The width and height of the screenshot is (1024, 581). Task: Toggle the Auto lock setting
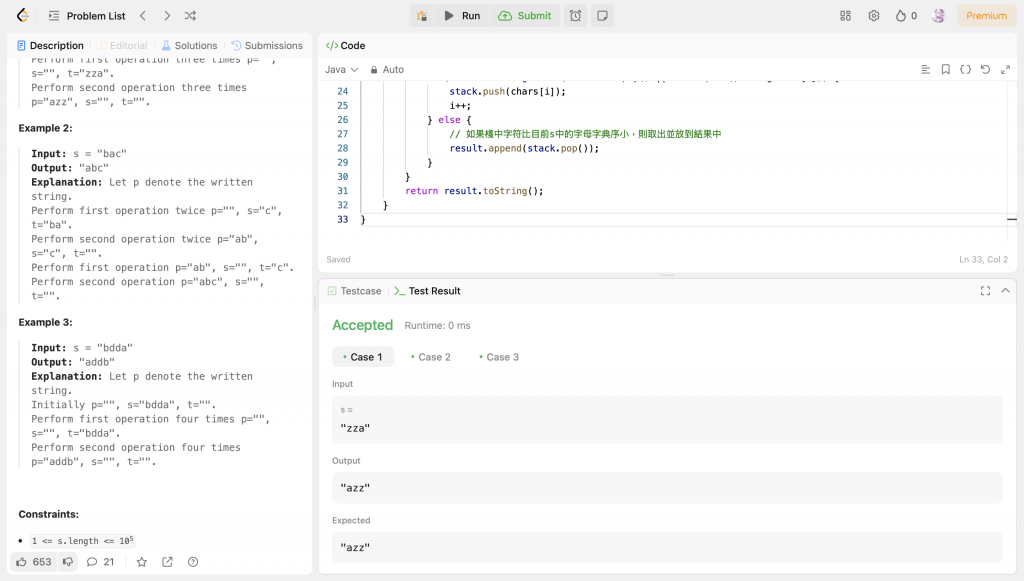[x=387, y=69]
